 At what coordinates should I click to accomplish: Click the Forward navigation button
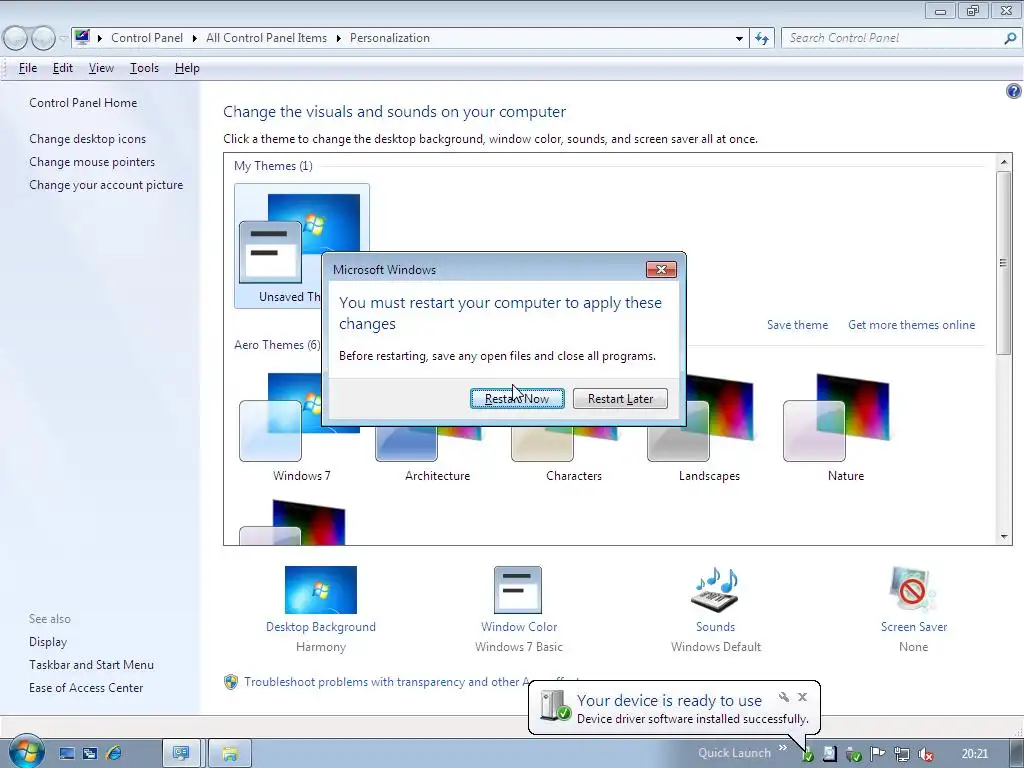[43, 39]
